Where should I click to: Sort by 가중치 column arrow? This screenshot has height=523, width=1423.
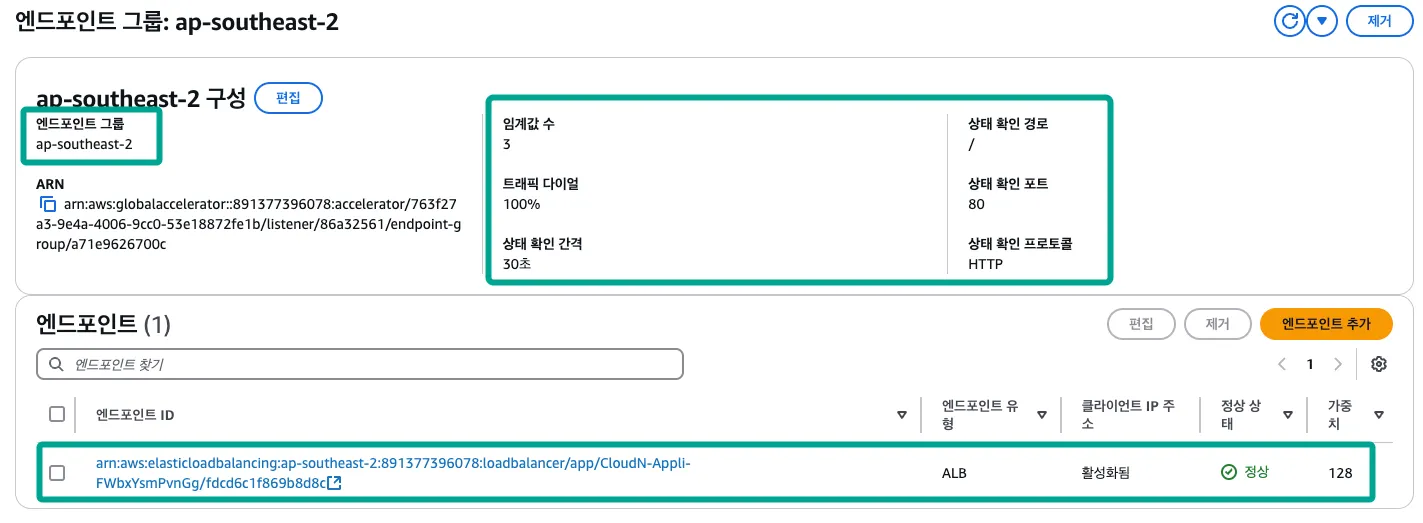(x=1379, y=414)
